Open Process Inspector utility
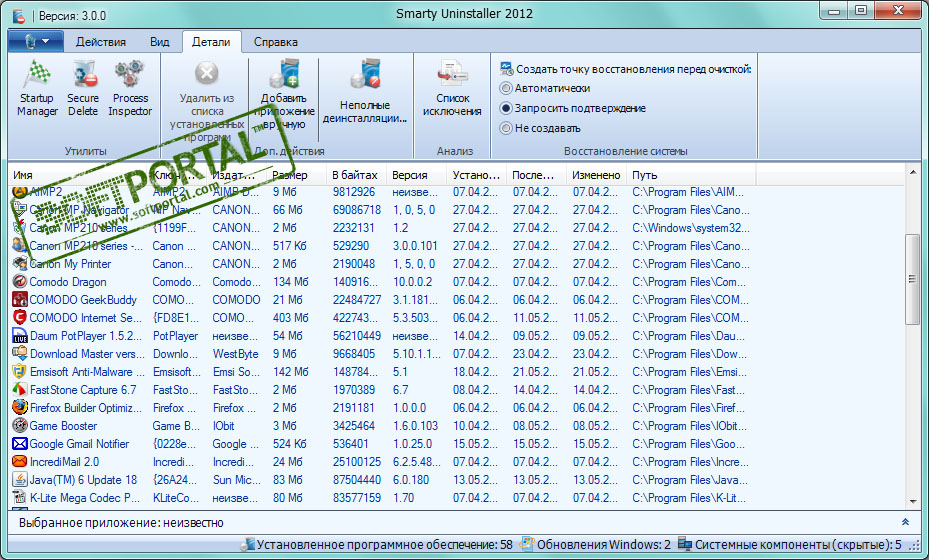This screenshot has height=560, width=929. [x=130, y=89]
